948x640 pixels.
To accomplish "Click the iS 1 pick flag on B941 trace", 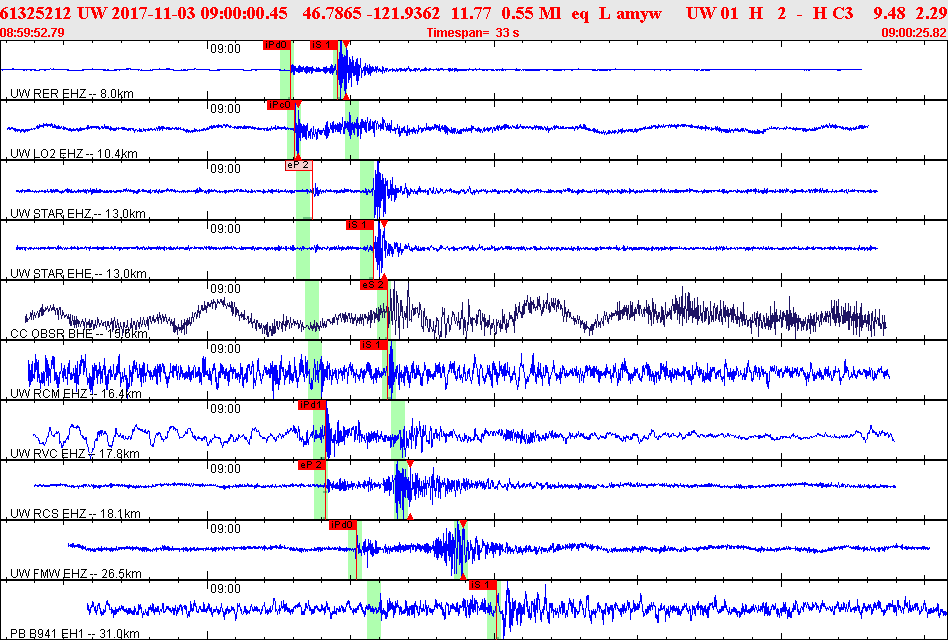I will (482, 584).
